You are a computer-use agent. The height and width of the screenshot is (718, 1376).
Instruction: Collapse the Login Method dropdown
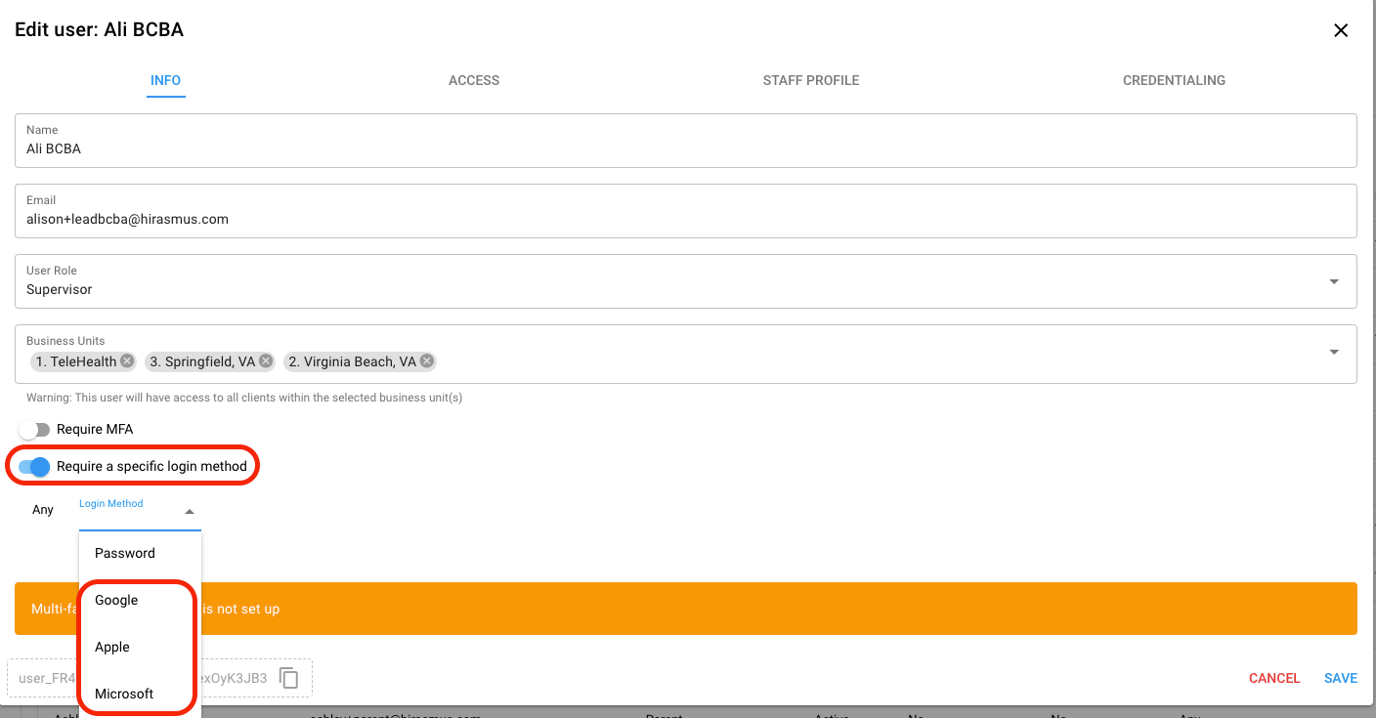[189, 510]
